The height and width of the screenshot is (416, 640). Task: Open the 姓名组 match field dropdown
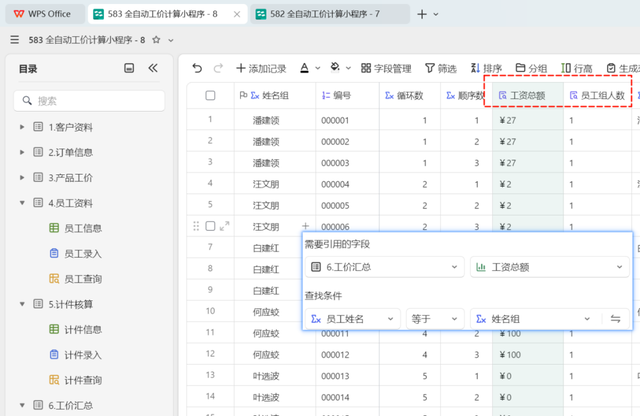coord(535,319)
